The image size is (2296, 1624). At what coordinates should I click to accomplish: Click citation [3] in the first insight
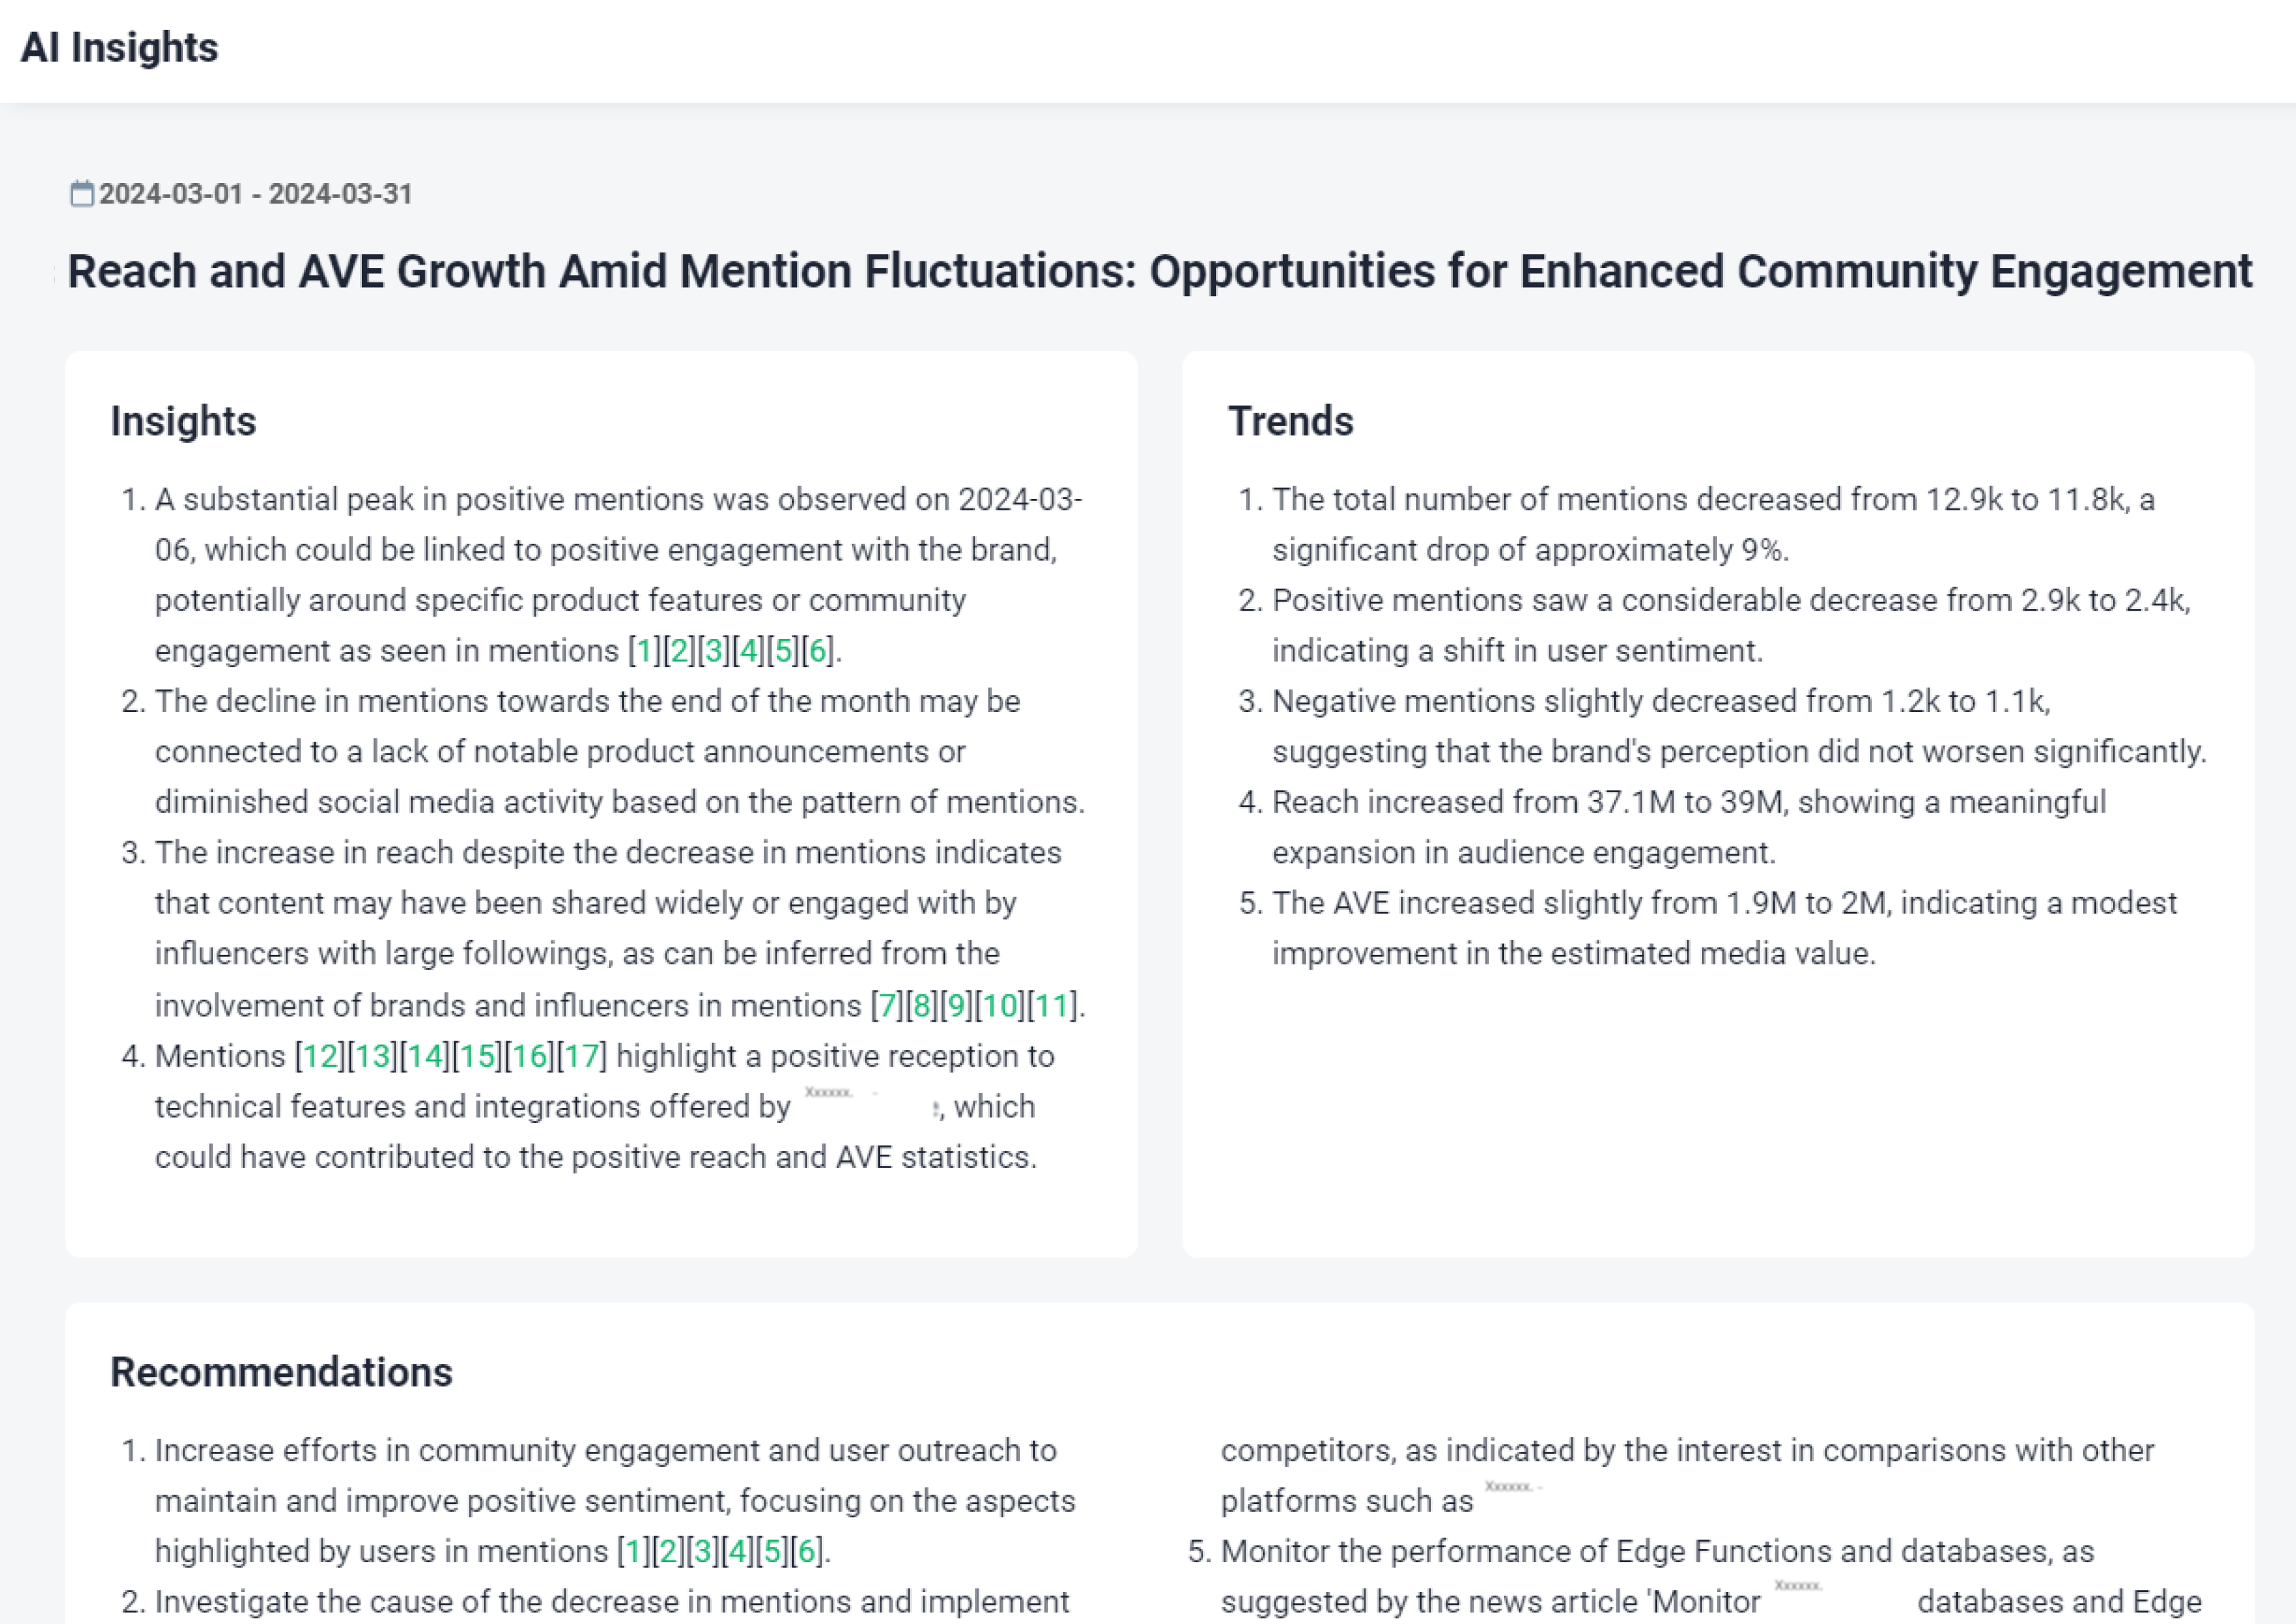pos(714,651)
